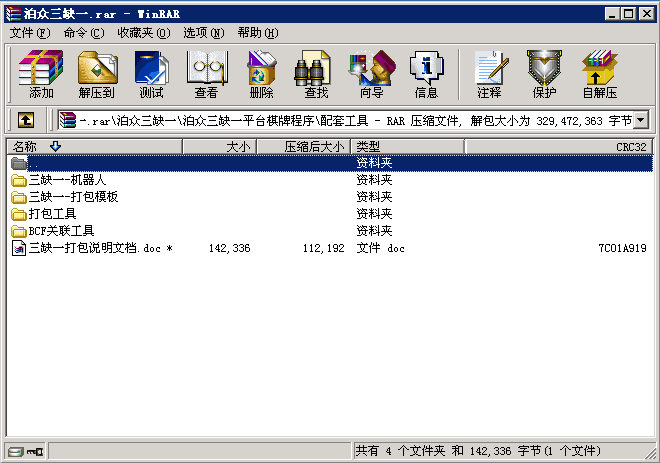Click the size value 142,336 of the doc file
The width and height of the screenshot is (660, 463).
[x=229, y=248]
